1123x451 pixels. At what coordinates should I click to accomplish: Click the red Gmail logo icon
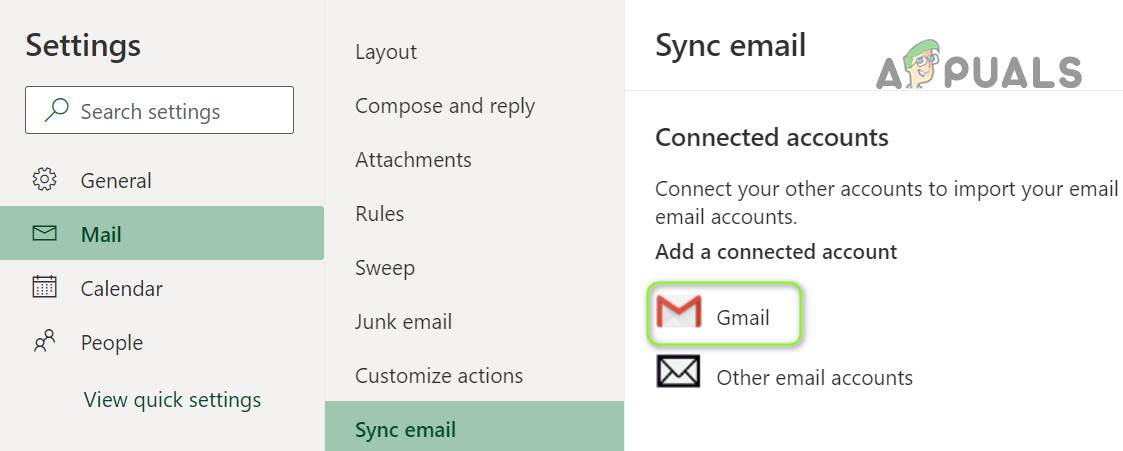(679, 313)
